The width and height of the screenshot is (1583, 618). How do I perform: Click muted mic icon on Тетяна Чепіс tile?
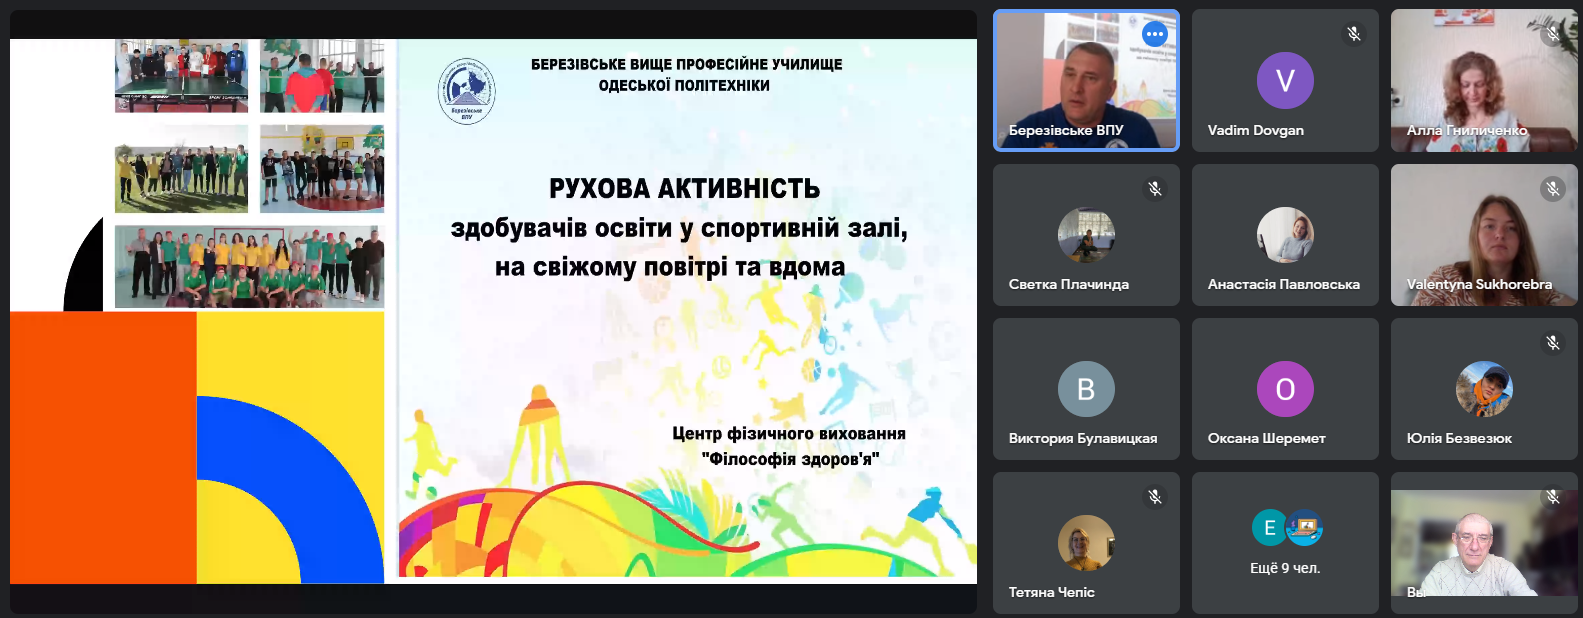pyautogui.click(x=1155, y=497)
